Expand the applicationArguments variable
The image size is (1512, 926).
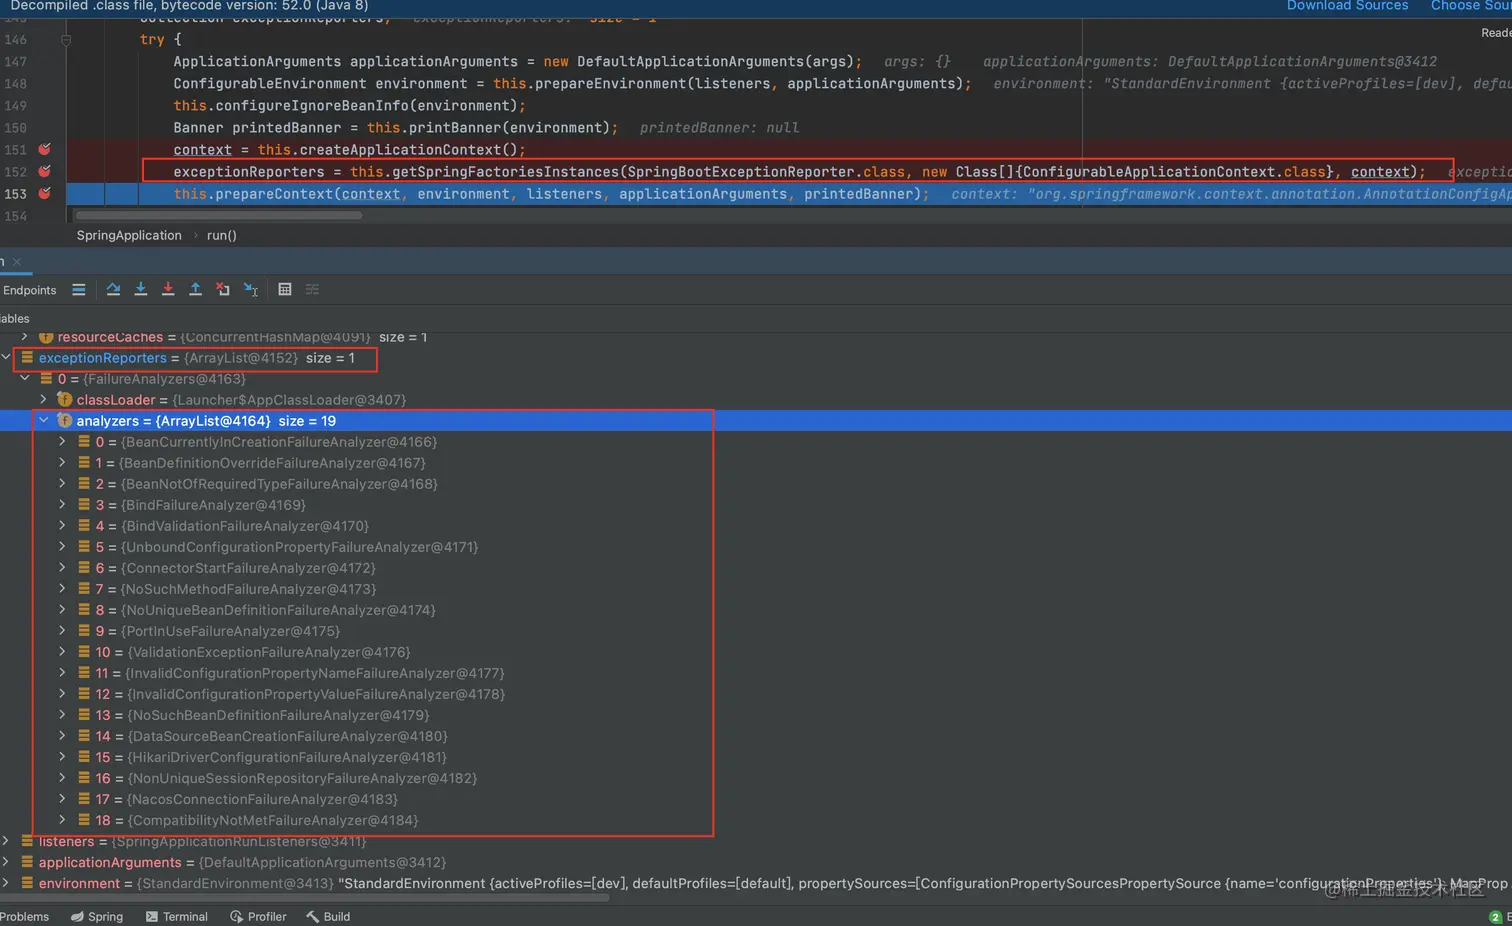click(x=6, y=861)
